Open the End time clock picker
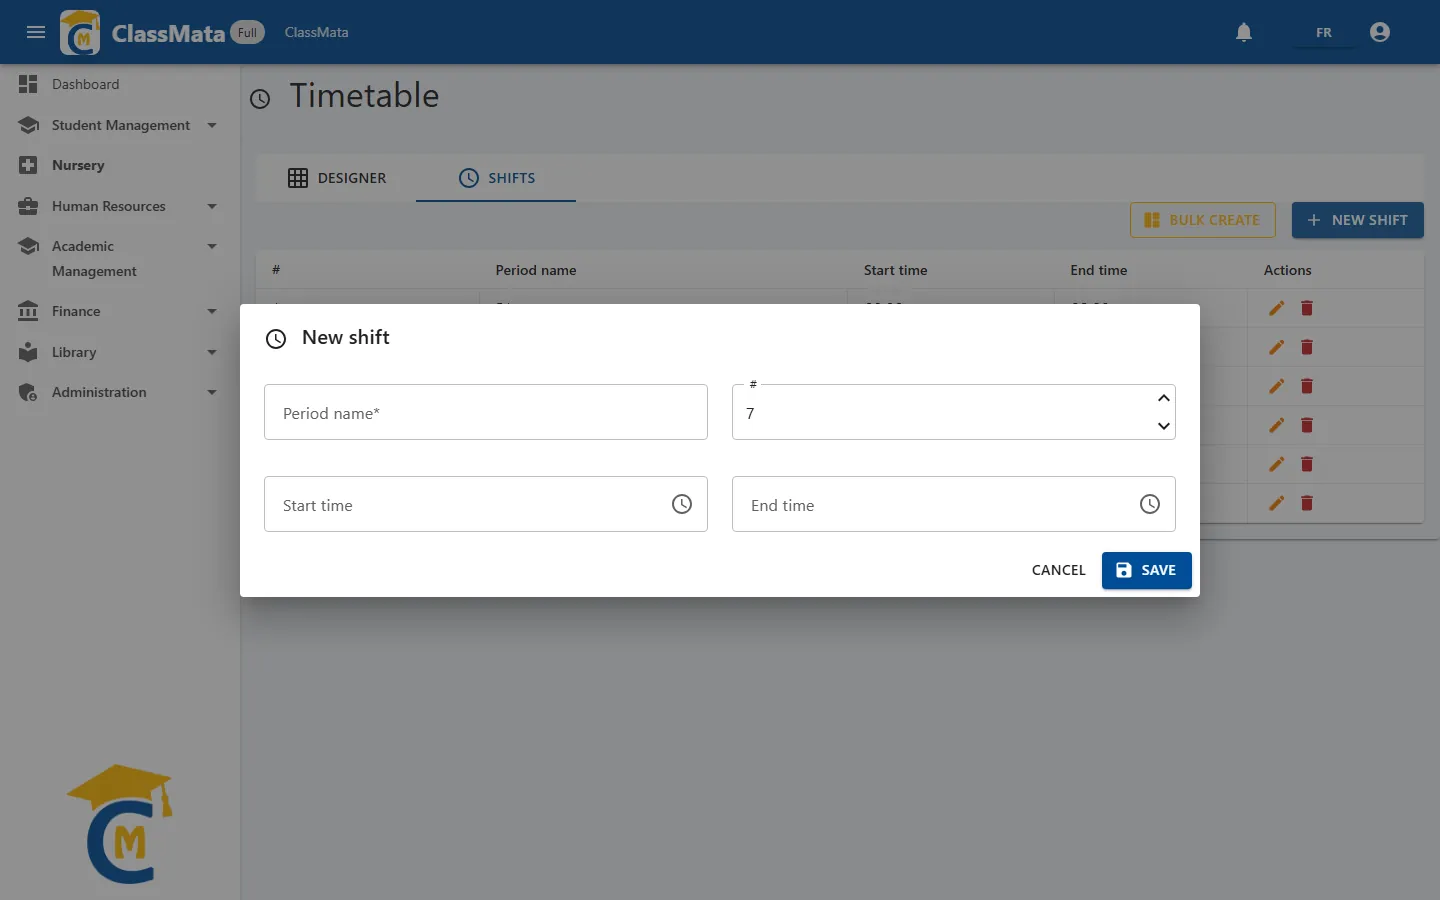 (1150, 504)
